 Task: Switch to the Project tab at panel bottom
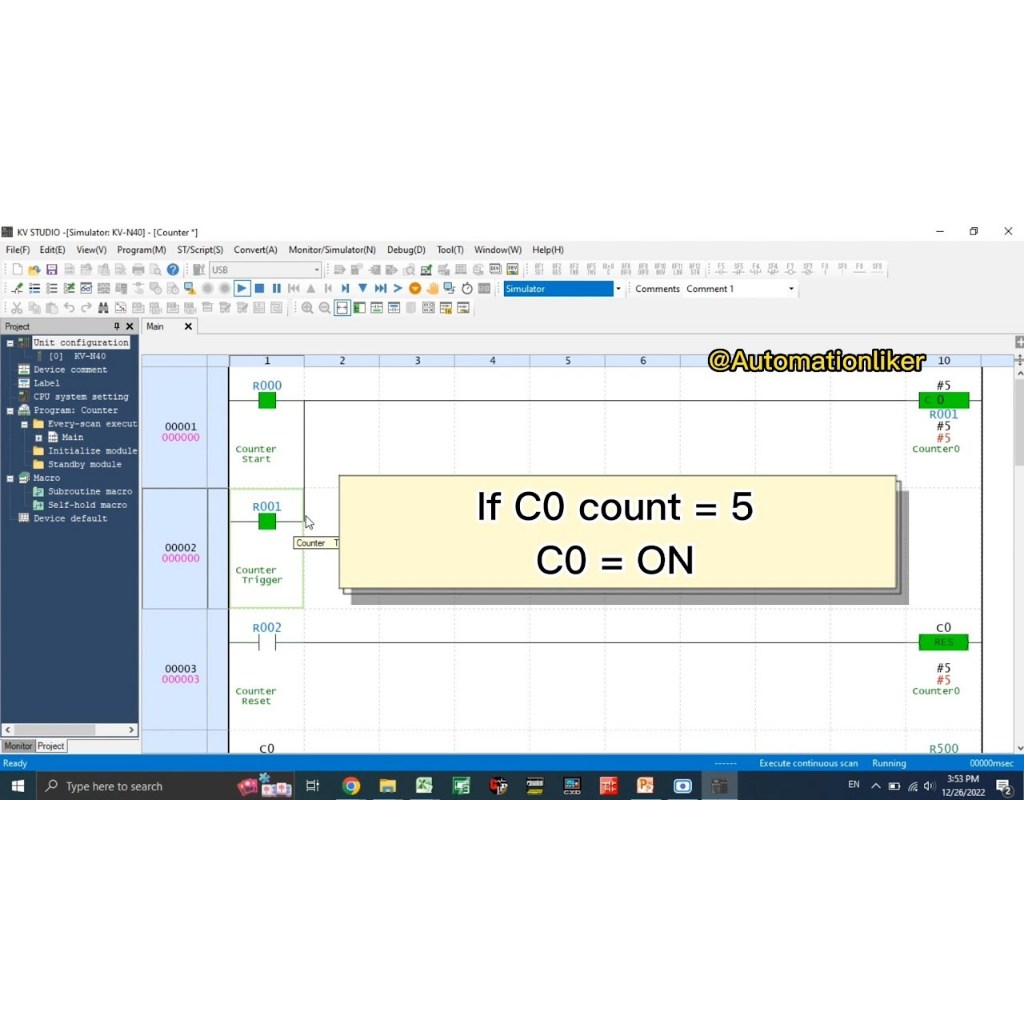coord(50,745)
